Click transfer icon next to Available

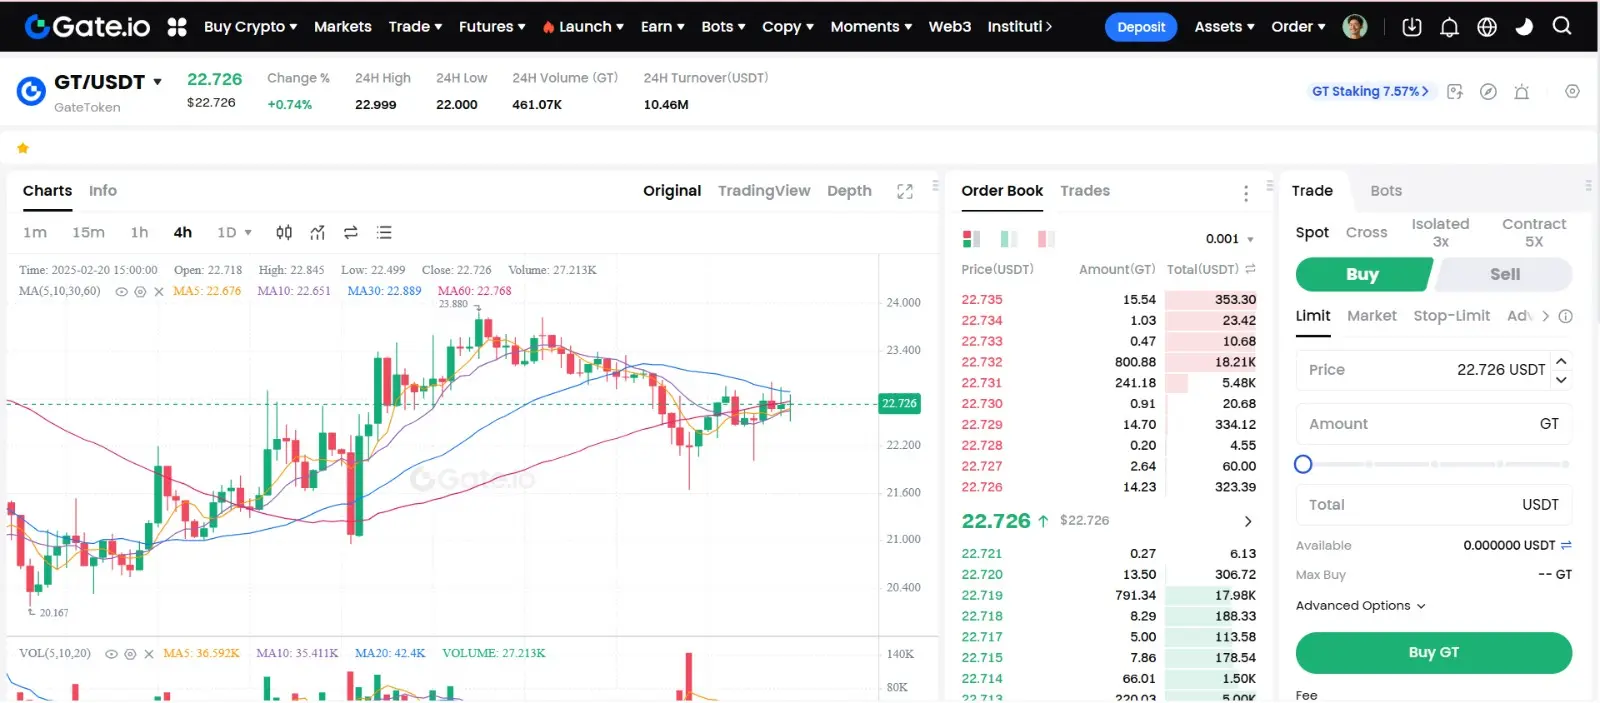[1566, 545]
